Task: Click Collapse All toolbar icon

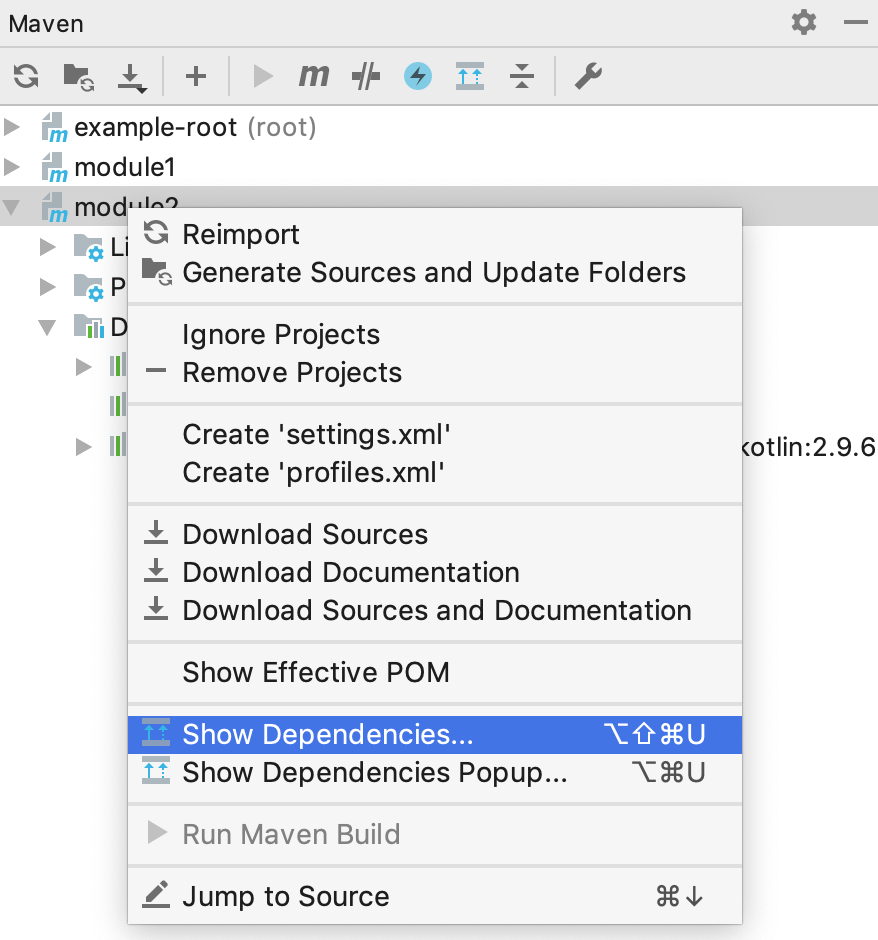Action: [522, 76]
